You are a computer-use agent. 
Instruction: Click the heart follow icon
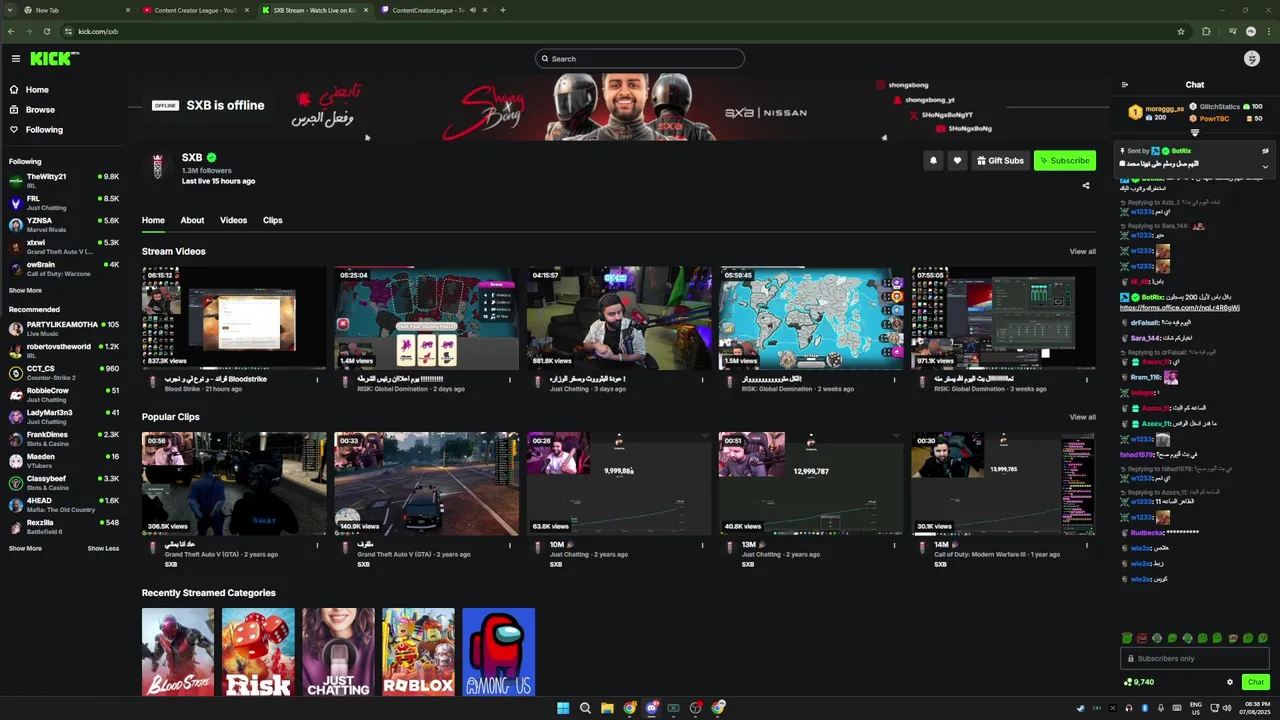pos(957,160)
